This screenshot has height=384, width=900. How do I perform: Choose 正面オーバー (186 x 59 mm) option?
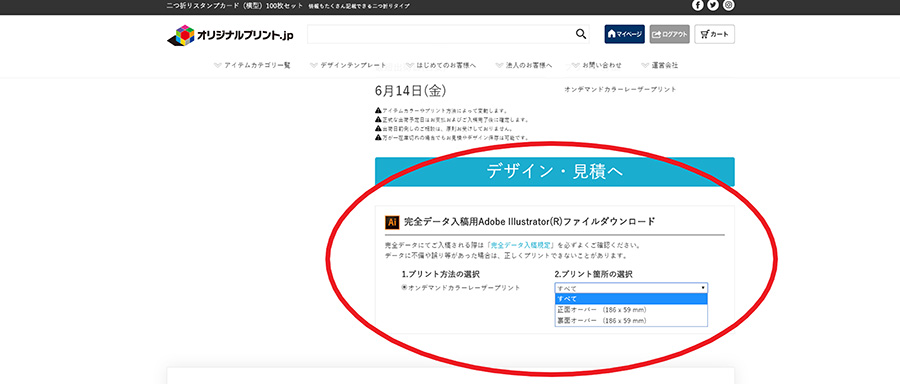[631, 309]
